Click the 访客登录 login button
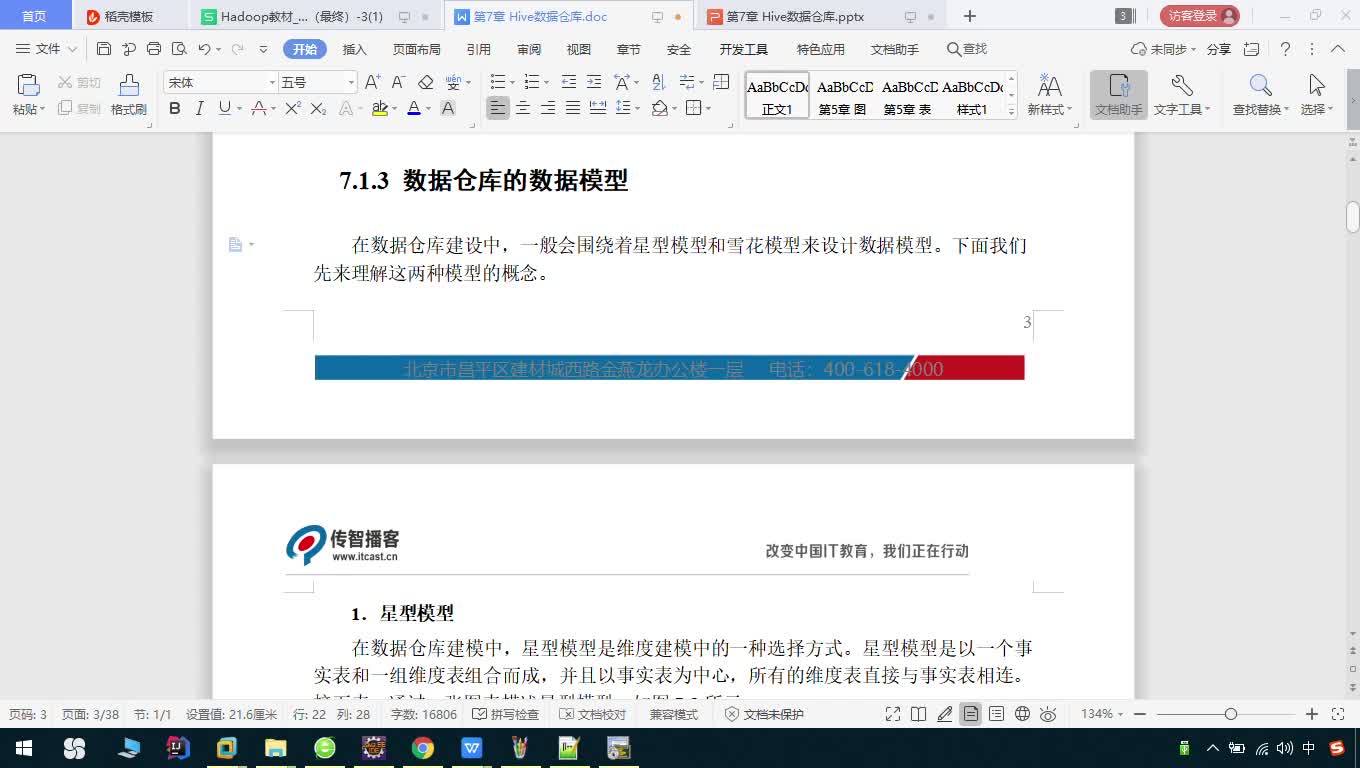Viewport: 1360px width, 768px height. 1199,16
